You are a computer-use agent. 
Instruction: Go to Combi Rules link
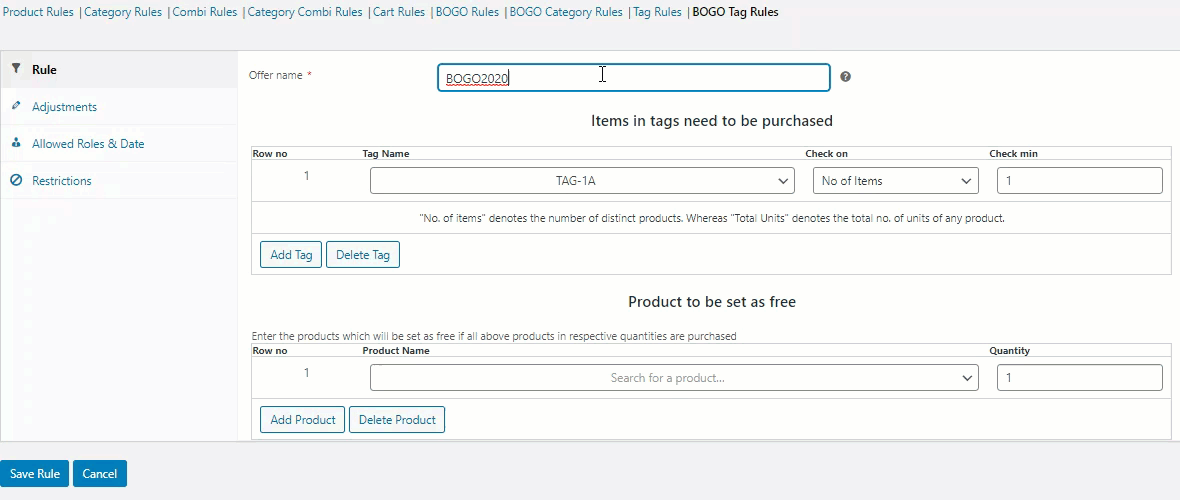(x=205, y=12)
